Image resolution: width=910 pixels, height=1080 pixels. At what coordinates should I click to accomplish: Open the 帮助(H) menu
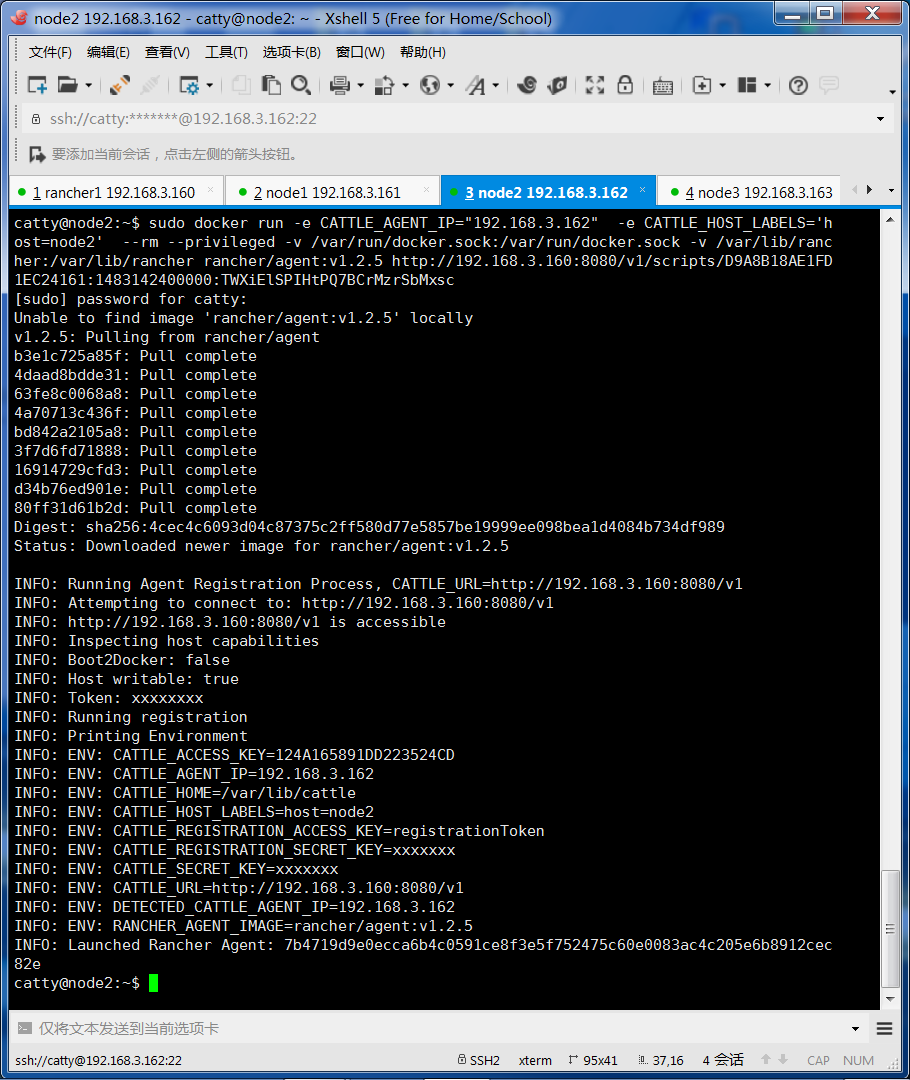tap(422, 52)
